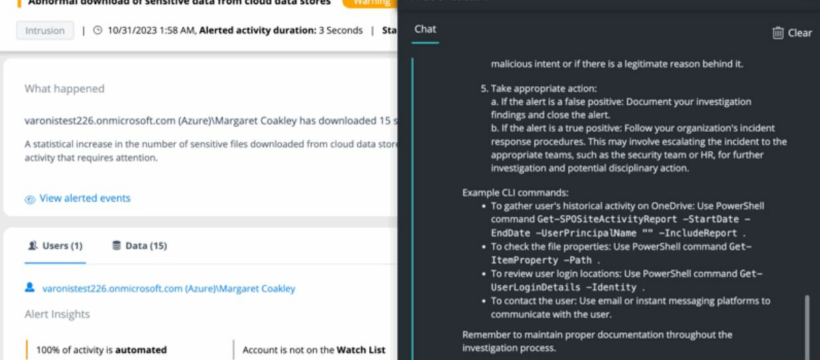Switch to the Chat tab
Image resolution: width=820 pixels, height=360 pixels.
(425, 29)
